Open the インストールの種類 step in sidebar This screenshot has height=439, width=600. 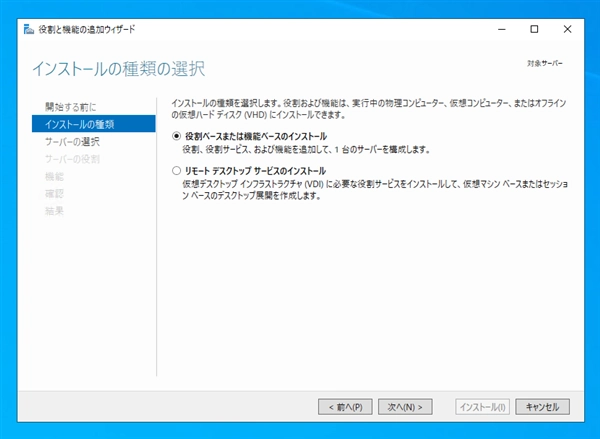pos(94,124)
